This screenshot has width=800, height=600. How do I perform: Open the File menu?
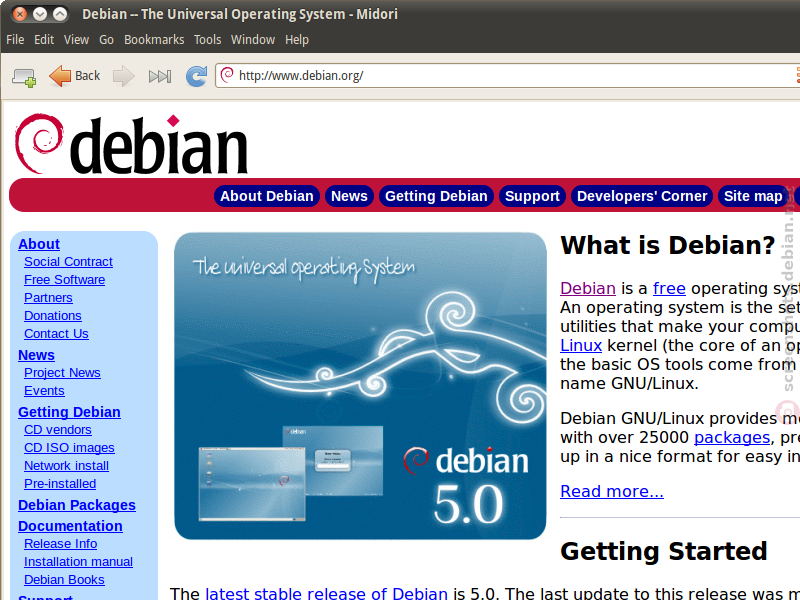point(15,40)
